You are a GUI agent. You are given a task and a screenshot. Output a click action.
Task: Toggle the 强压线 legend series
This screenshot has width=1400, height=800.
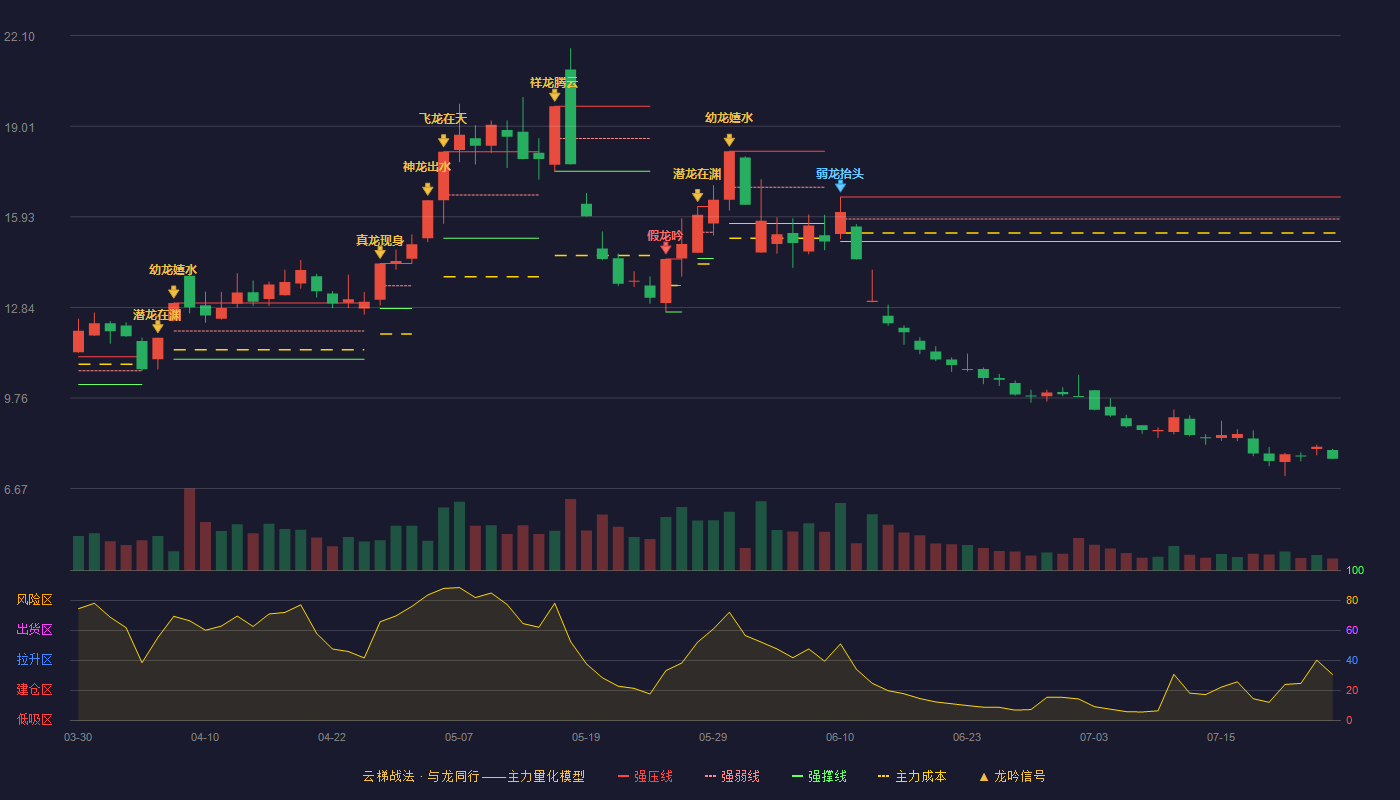[x=645, y=776]
